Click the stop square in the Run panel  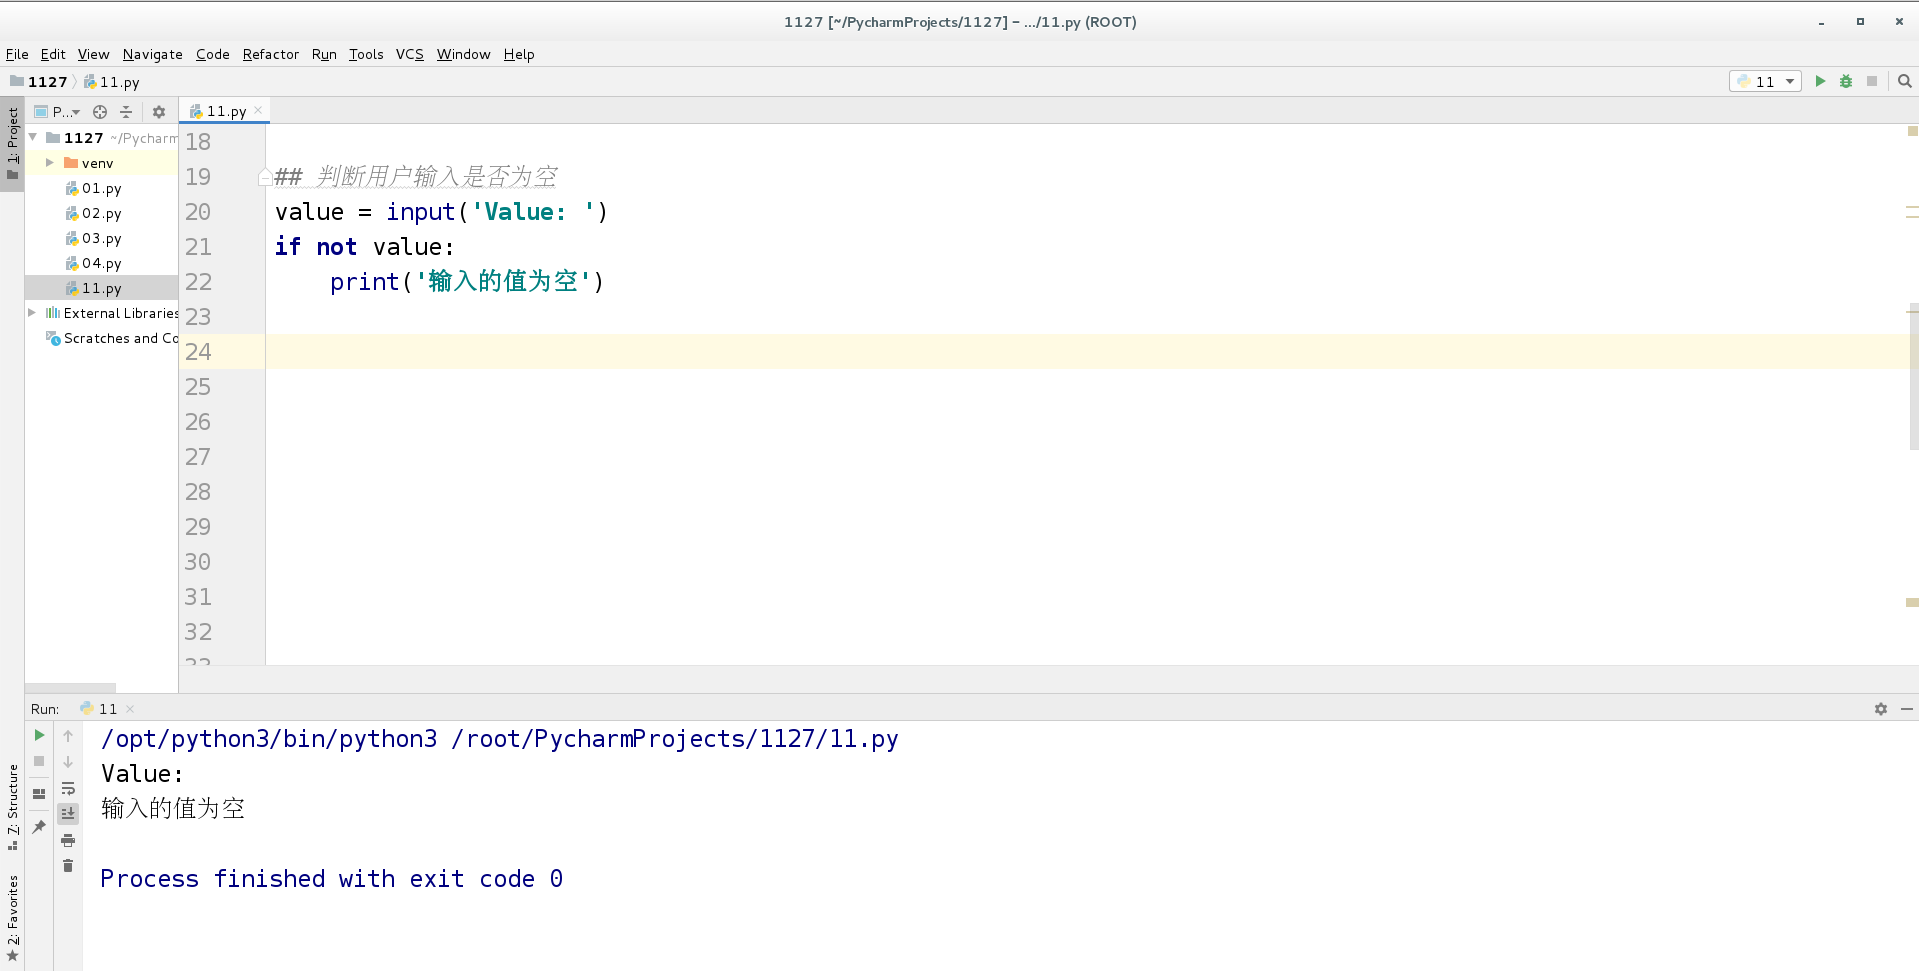(39, 761)
